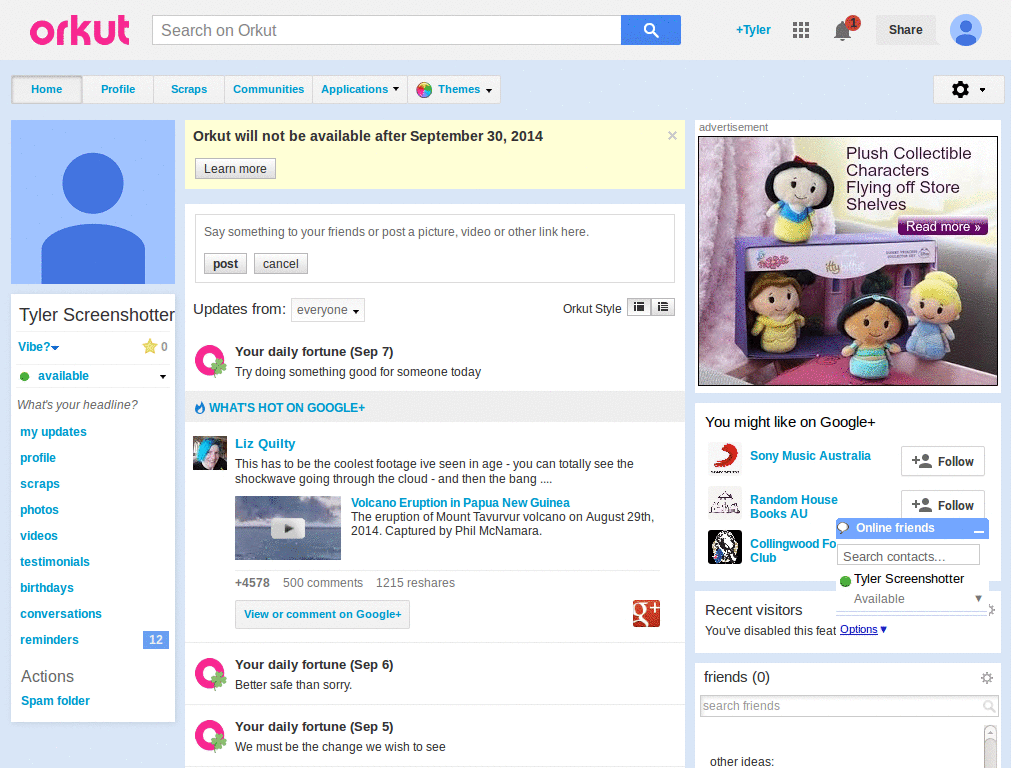Click the green availability status dot
Viewport: 1024px width, 768px height.
click(x=25, y=376)
